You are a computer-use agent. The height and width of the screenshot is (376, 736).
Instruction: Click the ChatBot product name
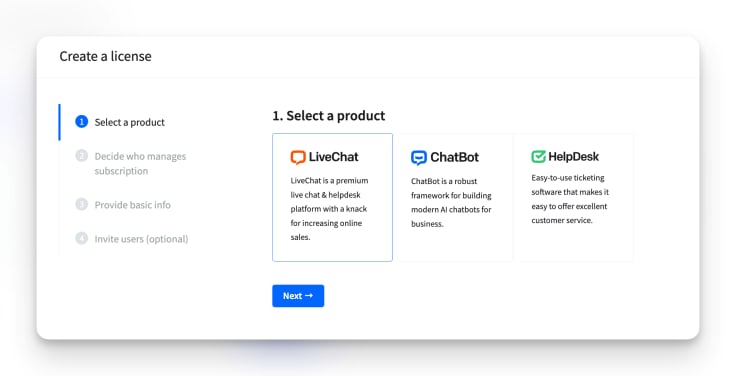[x=454, y=157]
